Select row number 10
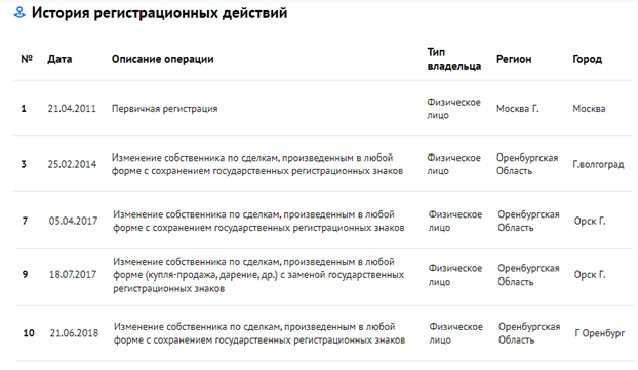638x370 pixels. point(29,333)
